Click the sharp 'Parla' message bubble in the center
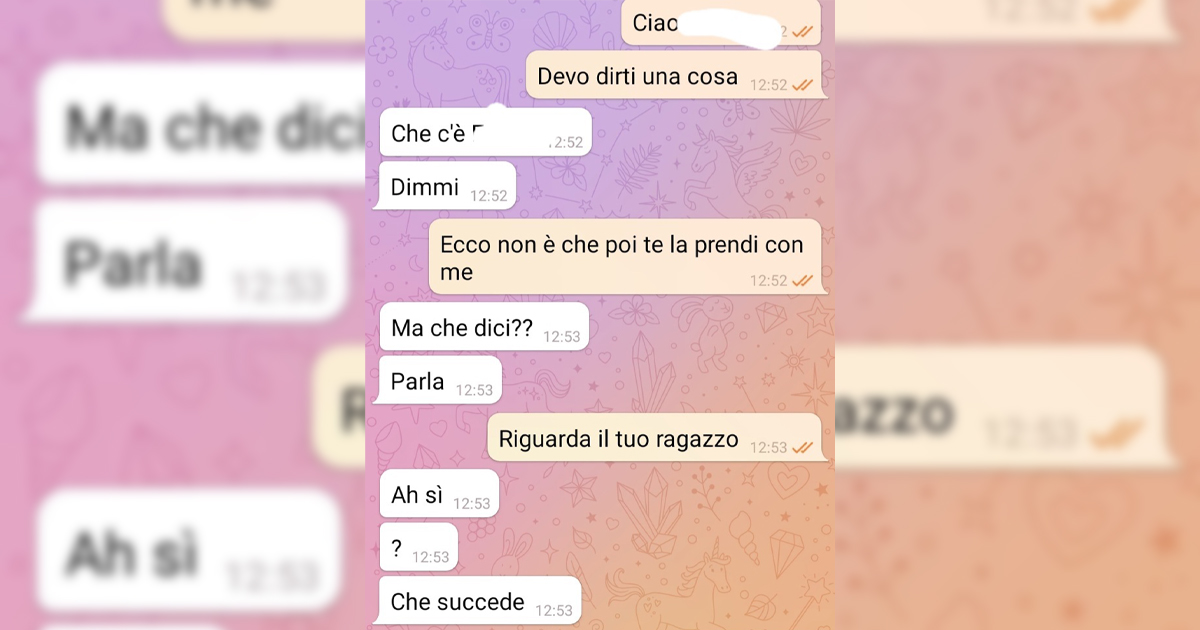The height and width of the screenshot is (630, 1200). (440, 382)
